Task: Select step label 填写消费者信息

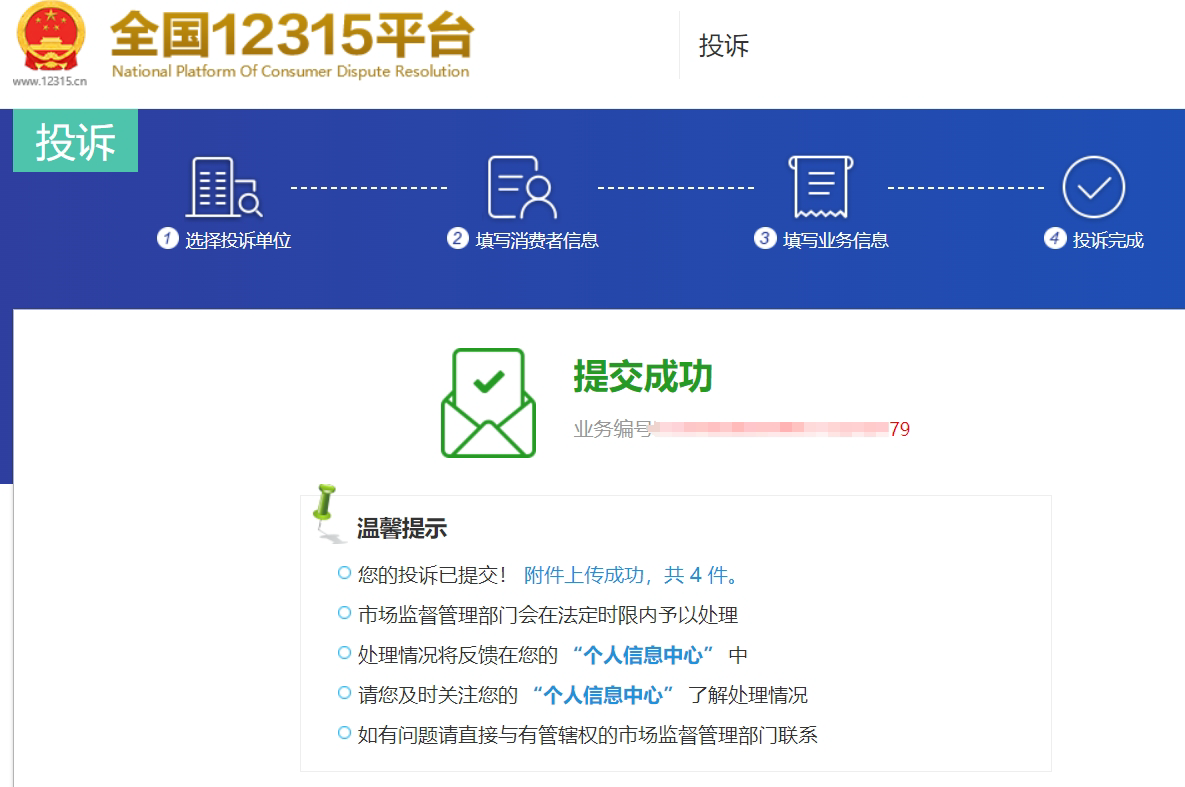Action: coord(536,240)
